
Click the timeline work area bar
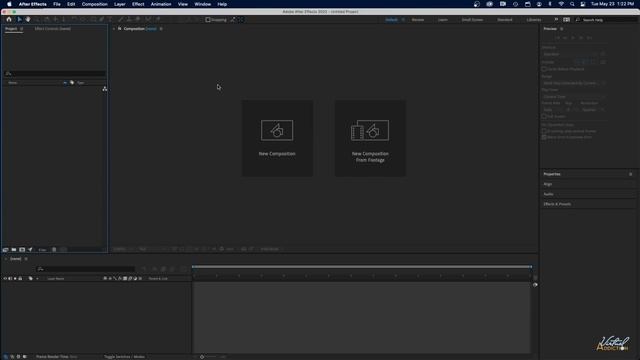coord(362,267)
